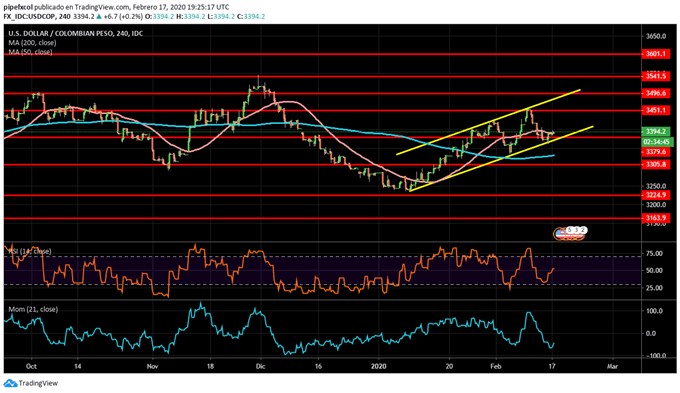Click the 50.00 RSI axis value
Image resolution: width=680 pixels, height=393 pixels.
655,270
